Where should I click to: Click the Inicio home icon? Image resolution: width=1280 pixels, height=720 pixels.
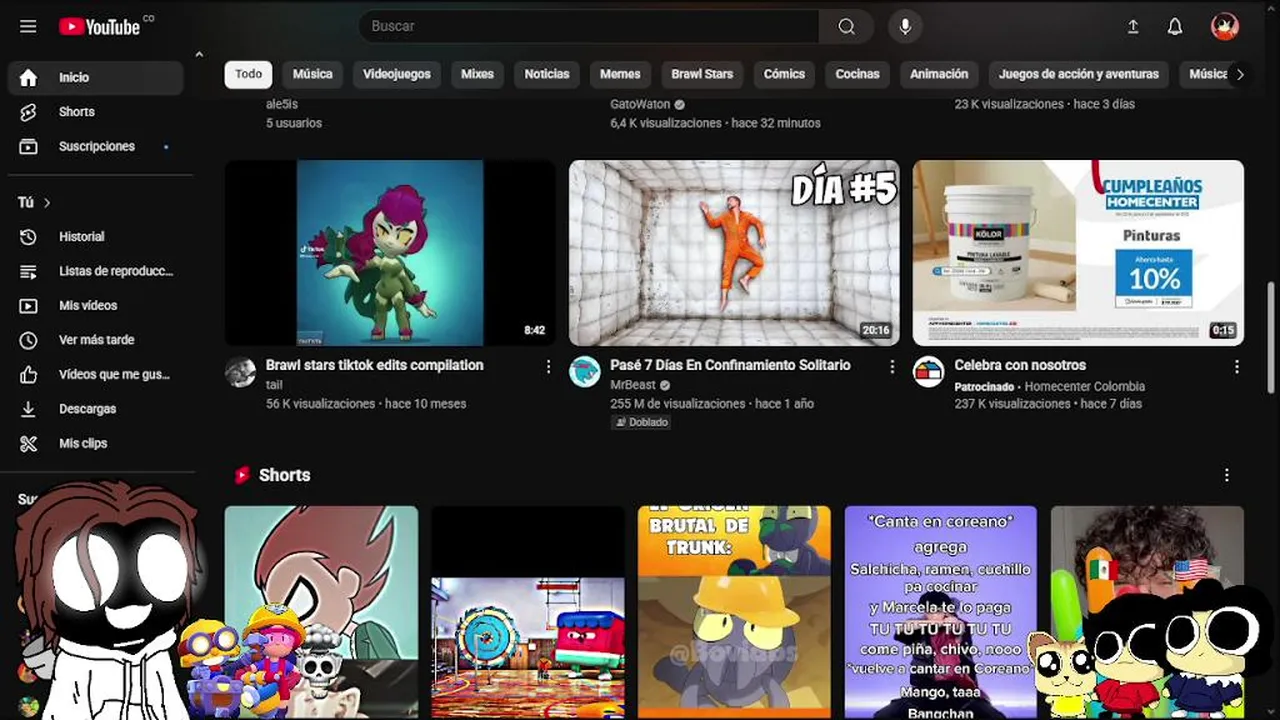28,78
